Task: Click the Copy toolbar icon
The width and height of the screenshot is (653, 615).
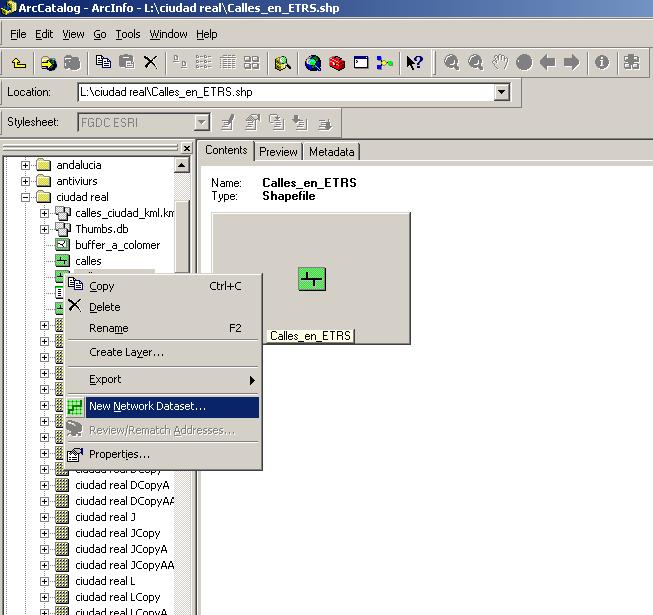Action: click(103, 62)
